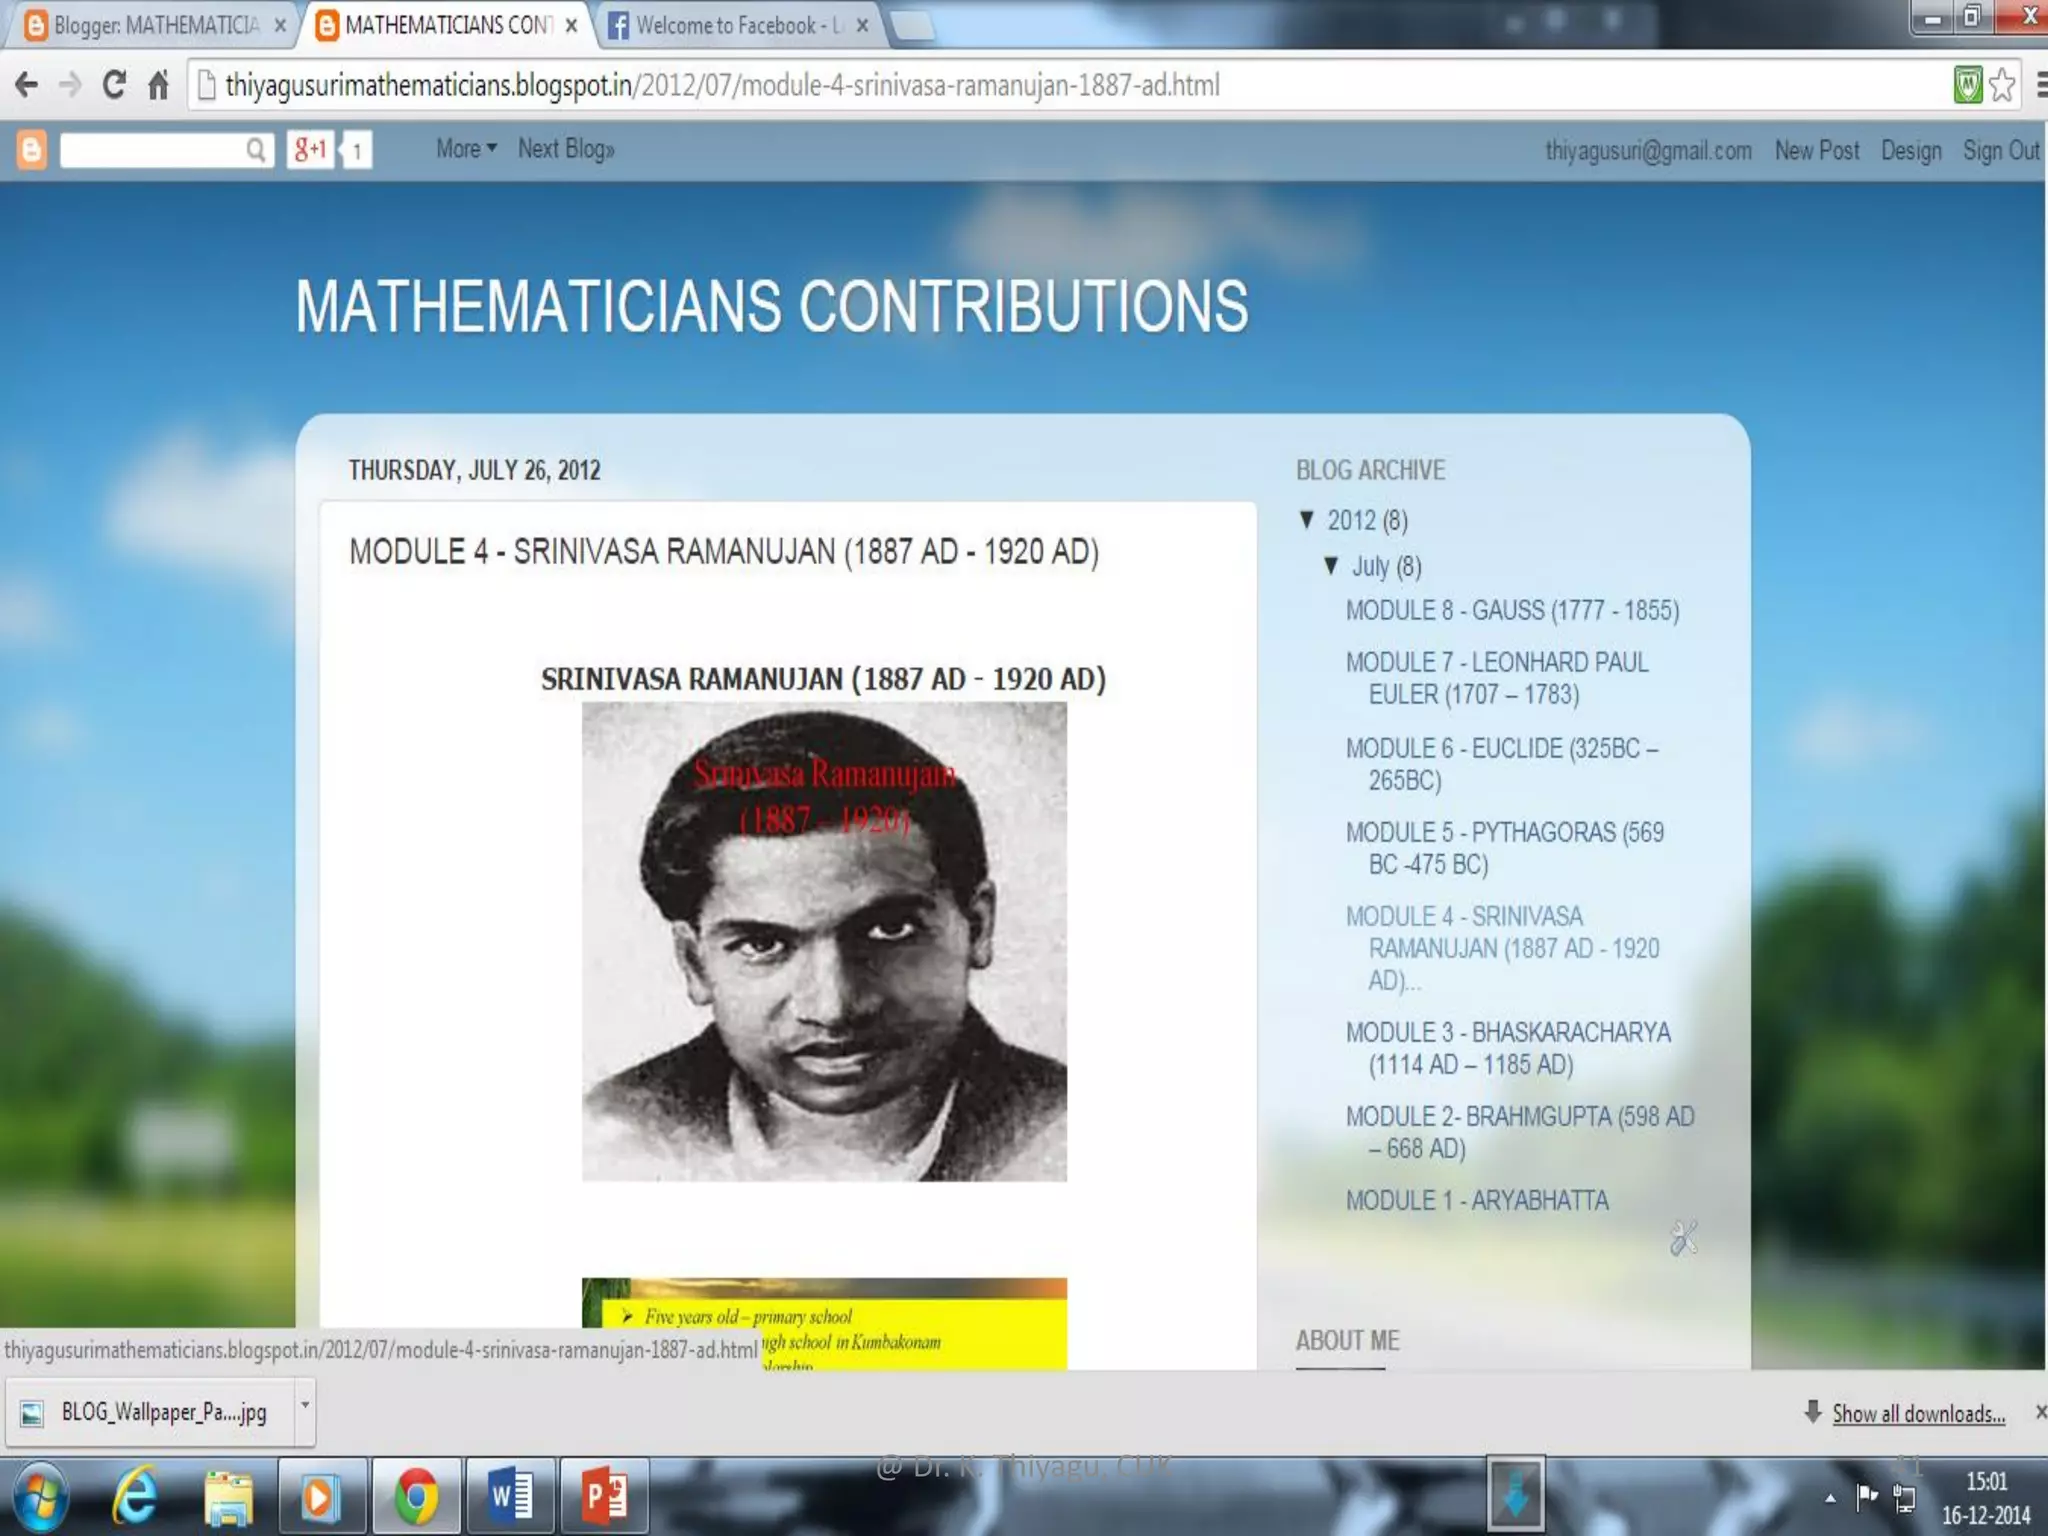Bookmark this page with the star icon

[x=2003, y=85]
